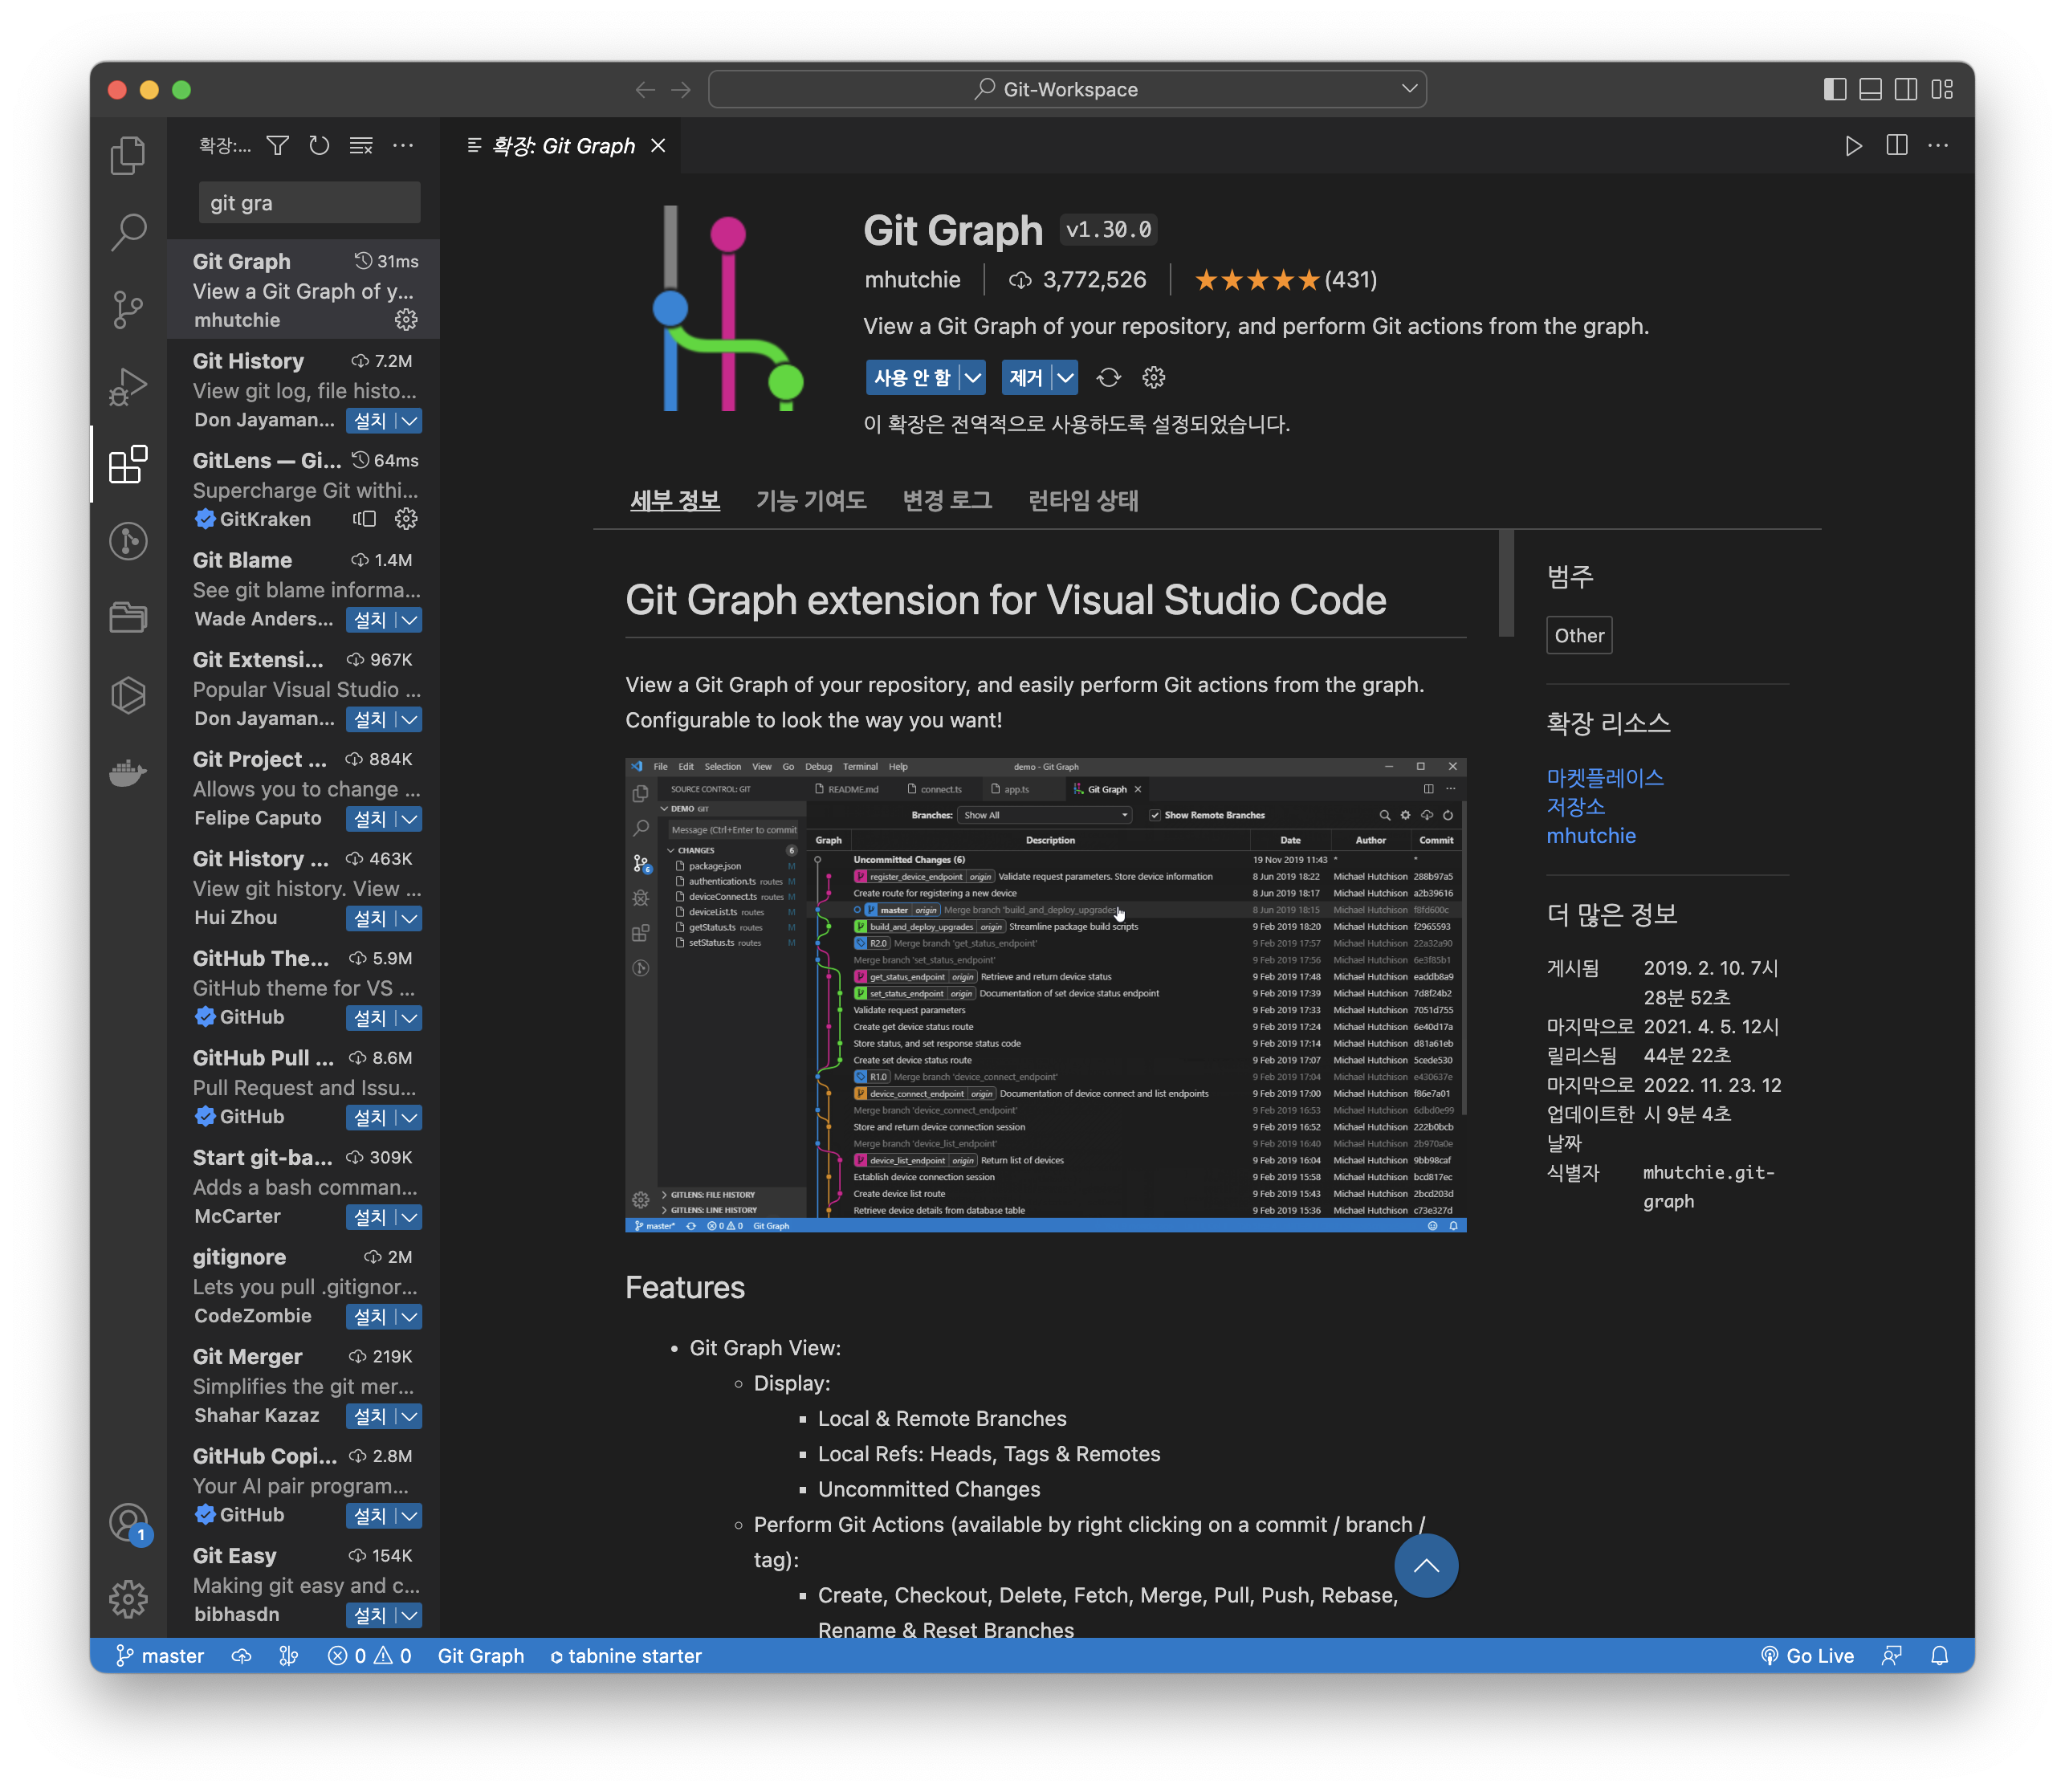Switch to the 변경 로그 tab
2065x1792 pixels.
[947, 500]
